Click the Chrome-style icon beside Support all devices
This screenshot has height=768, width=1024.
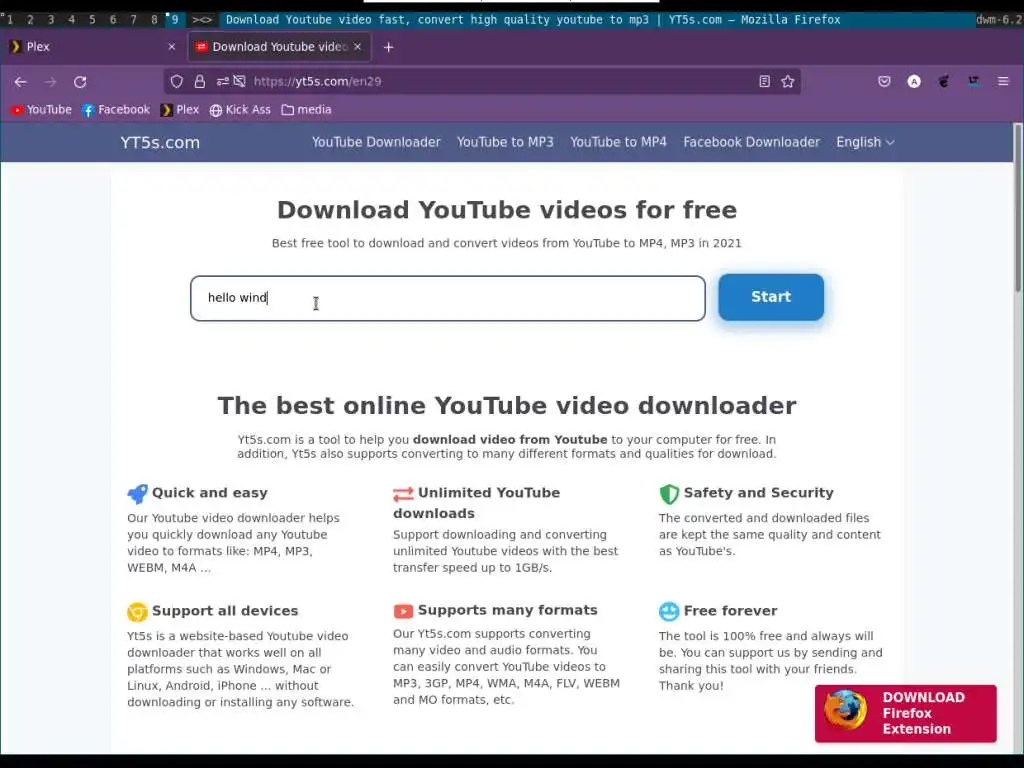pos(137,612)
